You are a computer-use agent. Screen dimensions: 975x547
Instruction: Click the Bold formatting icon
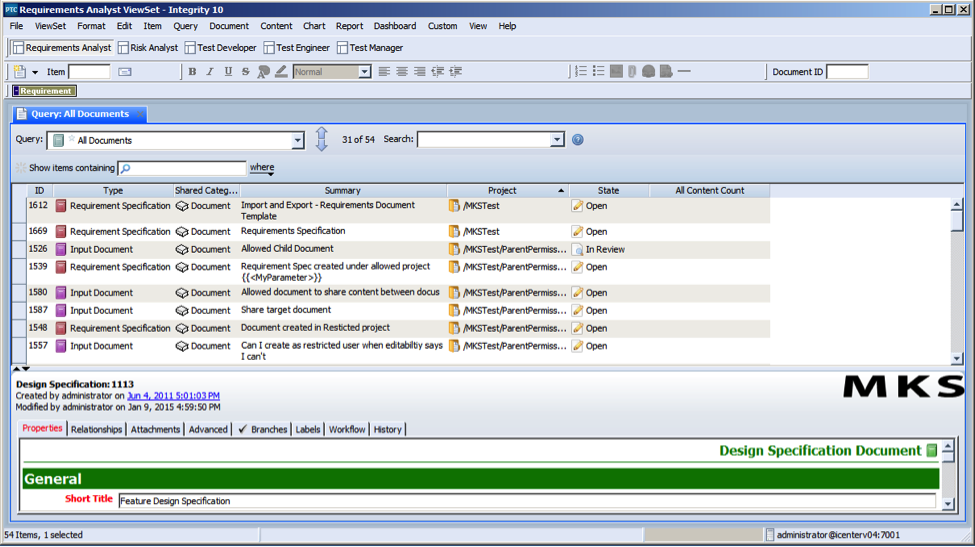tap(192, 71)
